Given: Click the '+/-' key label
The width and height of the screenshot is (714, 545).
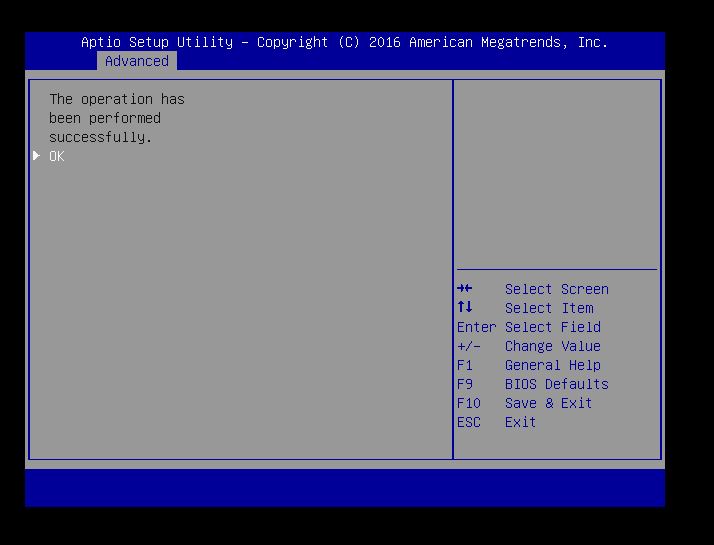Looking at the screenshot, I should (x=469, y=346).
